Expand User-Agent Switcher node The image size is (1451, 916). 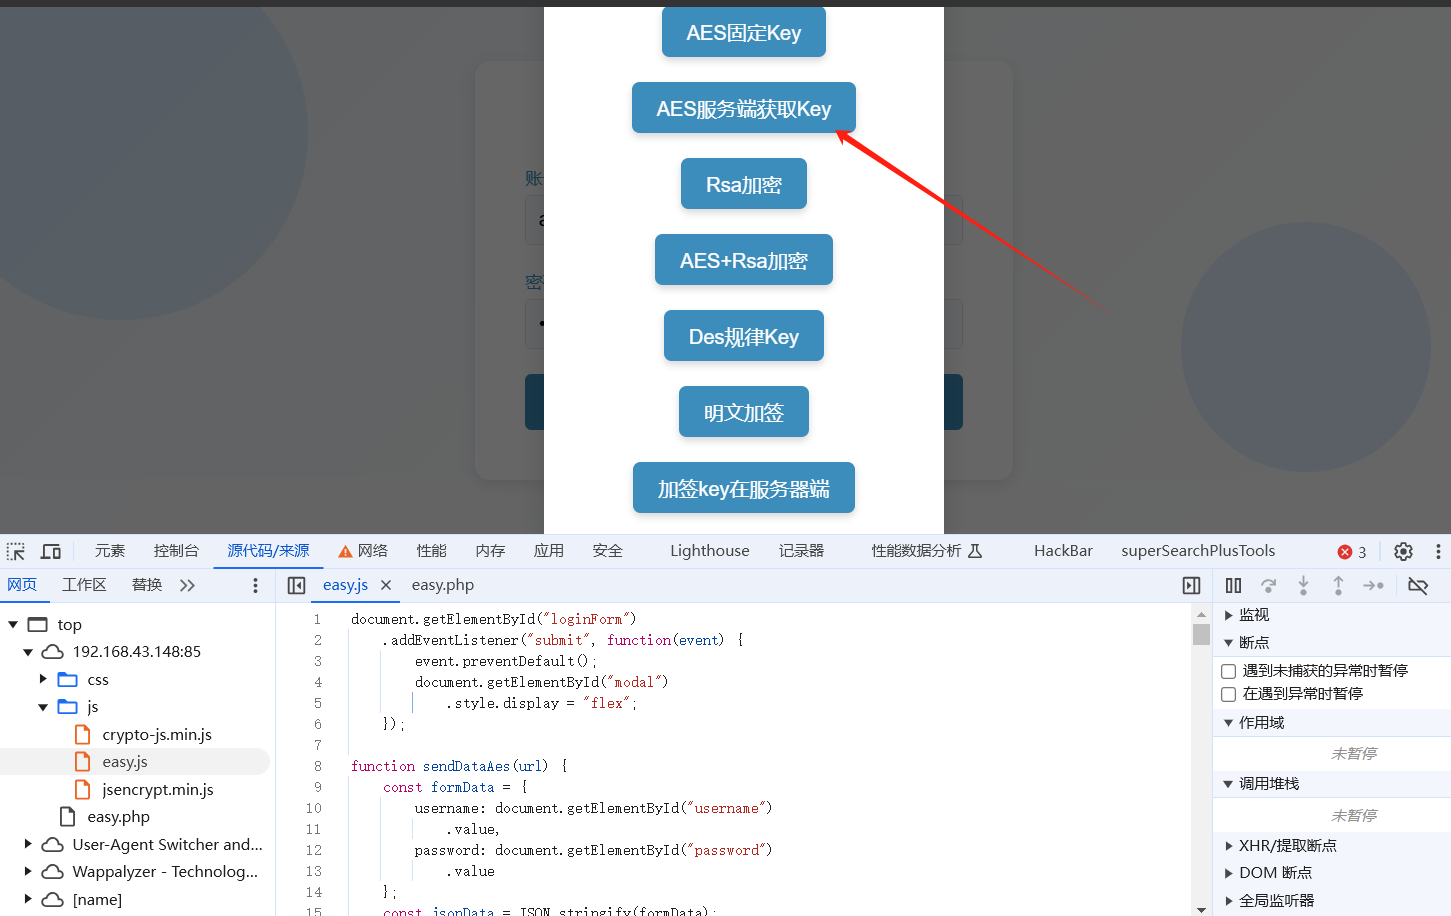pyautogui.click(x=28, y=844)
